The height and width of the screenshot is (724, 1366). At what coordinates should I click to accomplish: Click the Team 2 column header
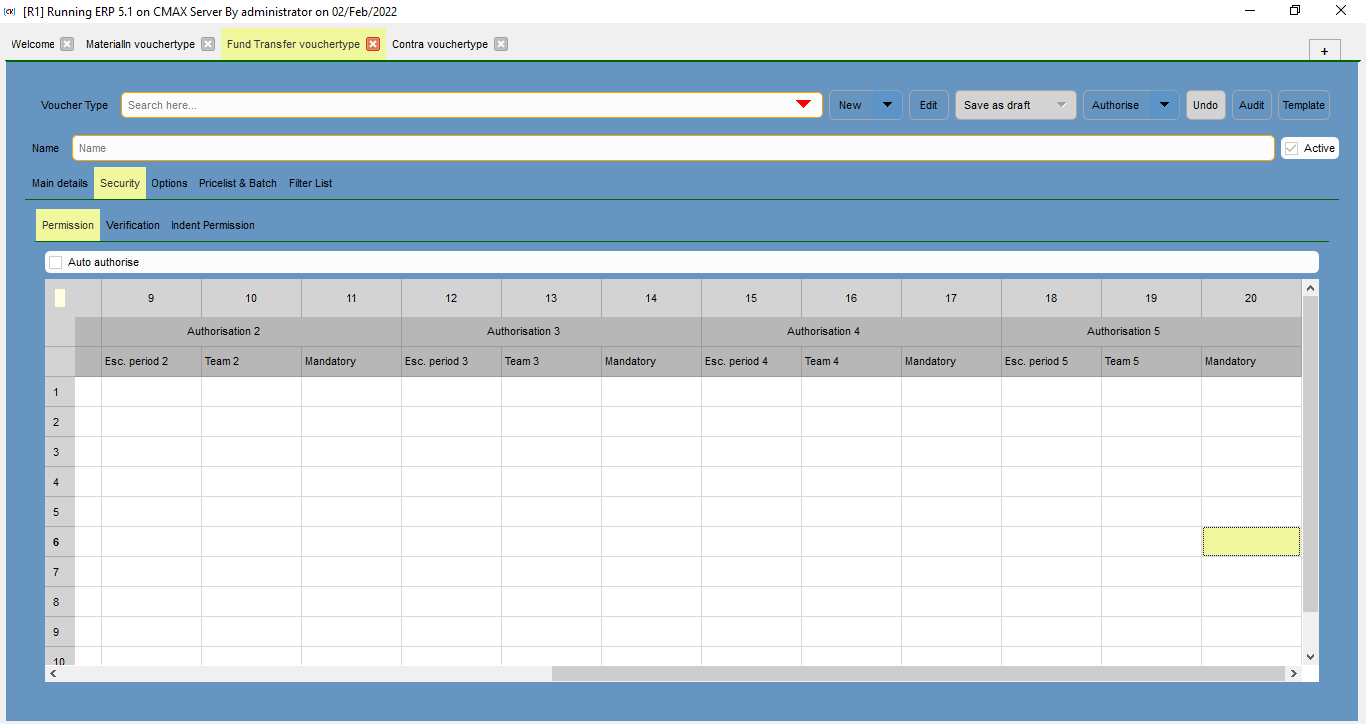251,361
